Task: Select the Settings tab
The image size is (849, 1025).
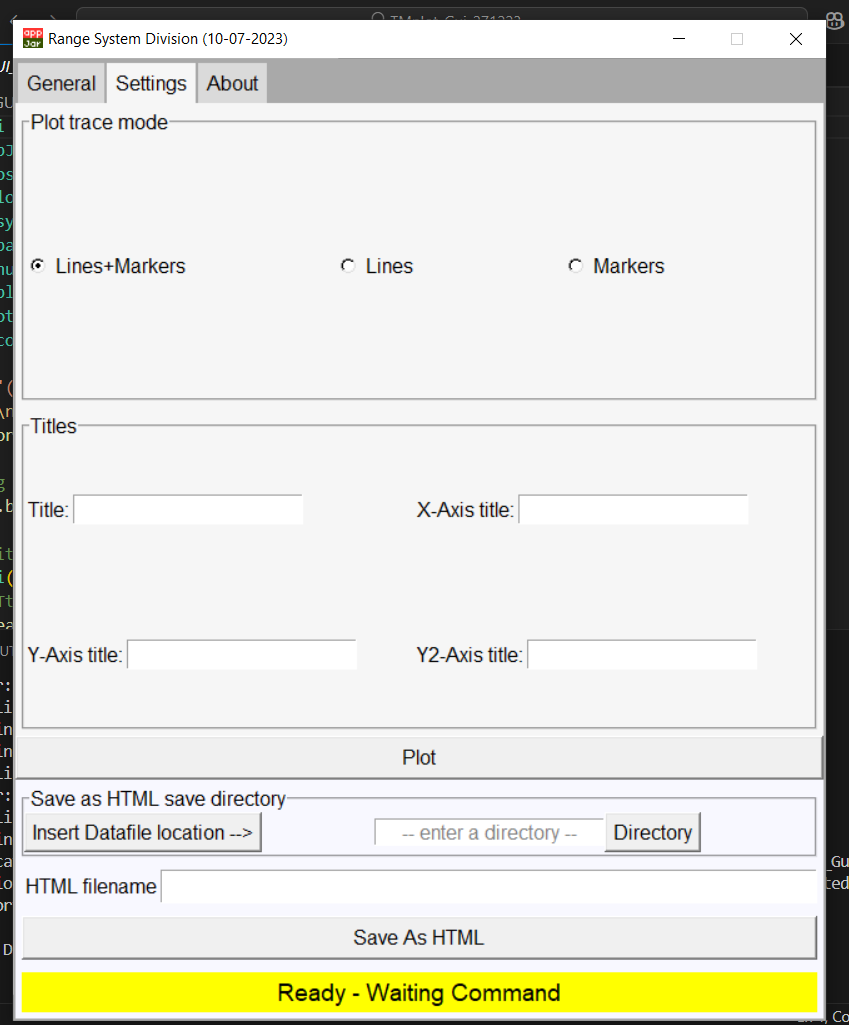Action: click(x=151, y=84)
